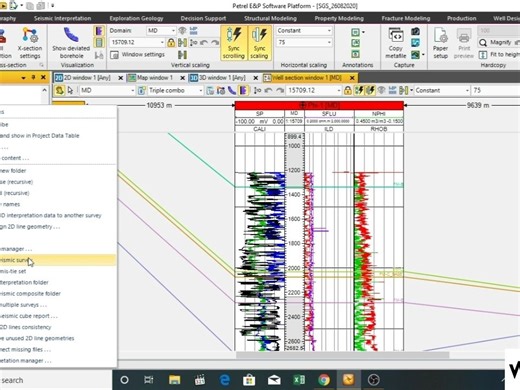Screen dimensions: 520x390
Task: Open Window settings
Action: (137, 54)
